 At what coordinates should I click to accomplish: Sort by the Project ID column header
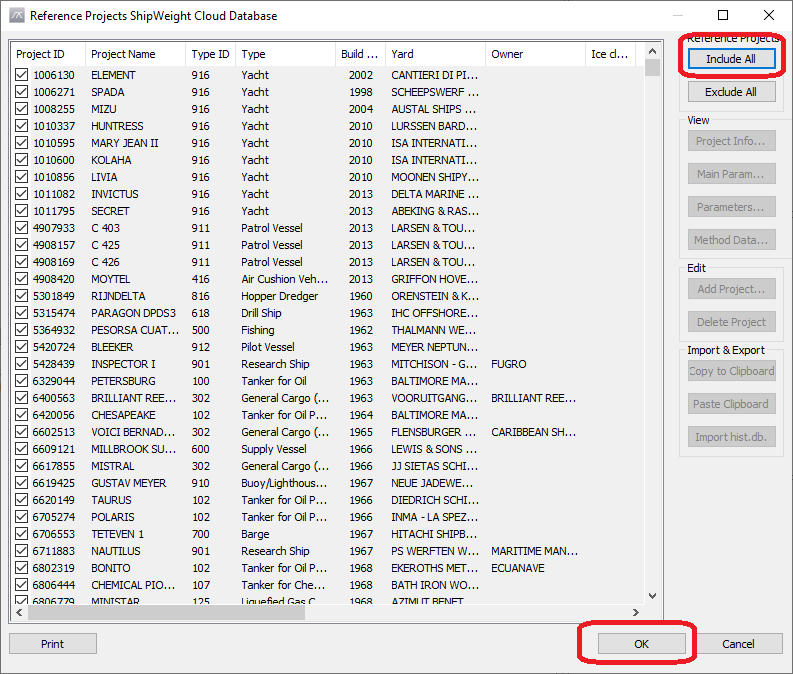pyautogui.click(x=48, y=54)
